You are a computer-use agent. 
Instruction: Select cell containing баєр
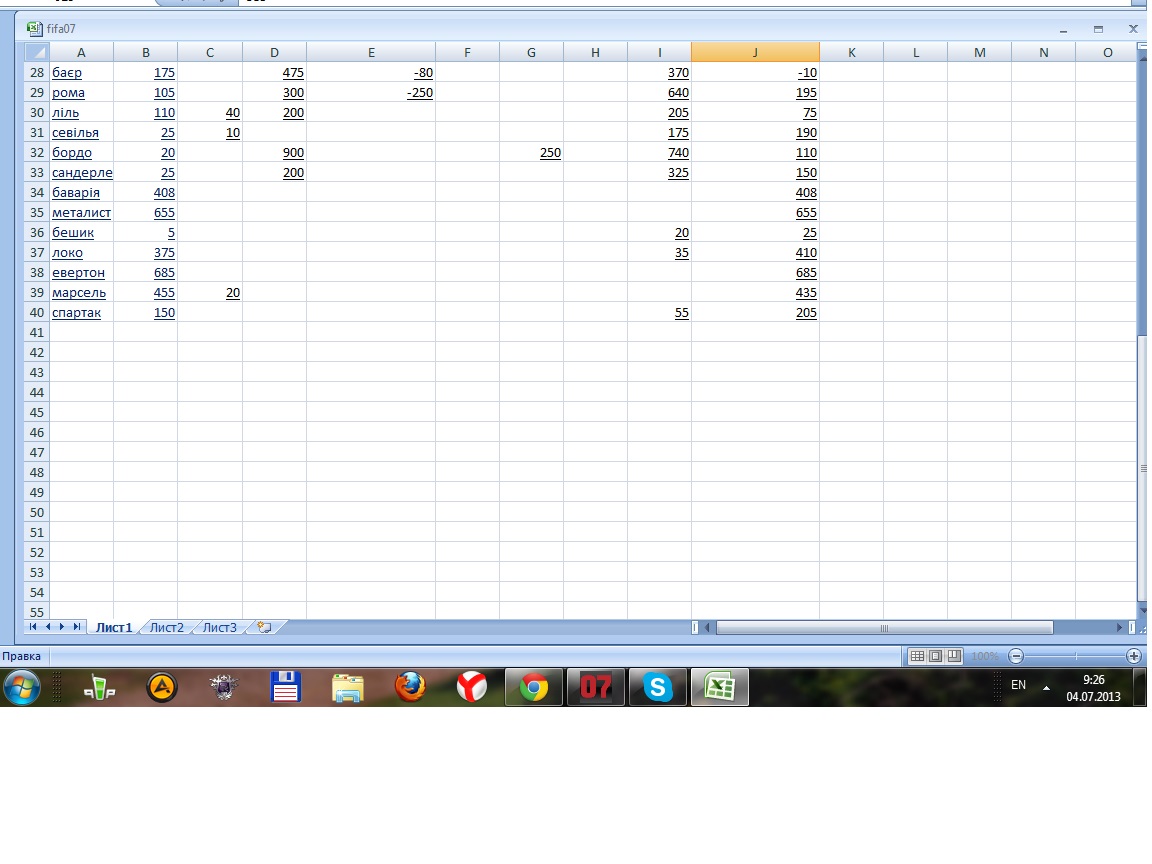click(82, 73)
